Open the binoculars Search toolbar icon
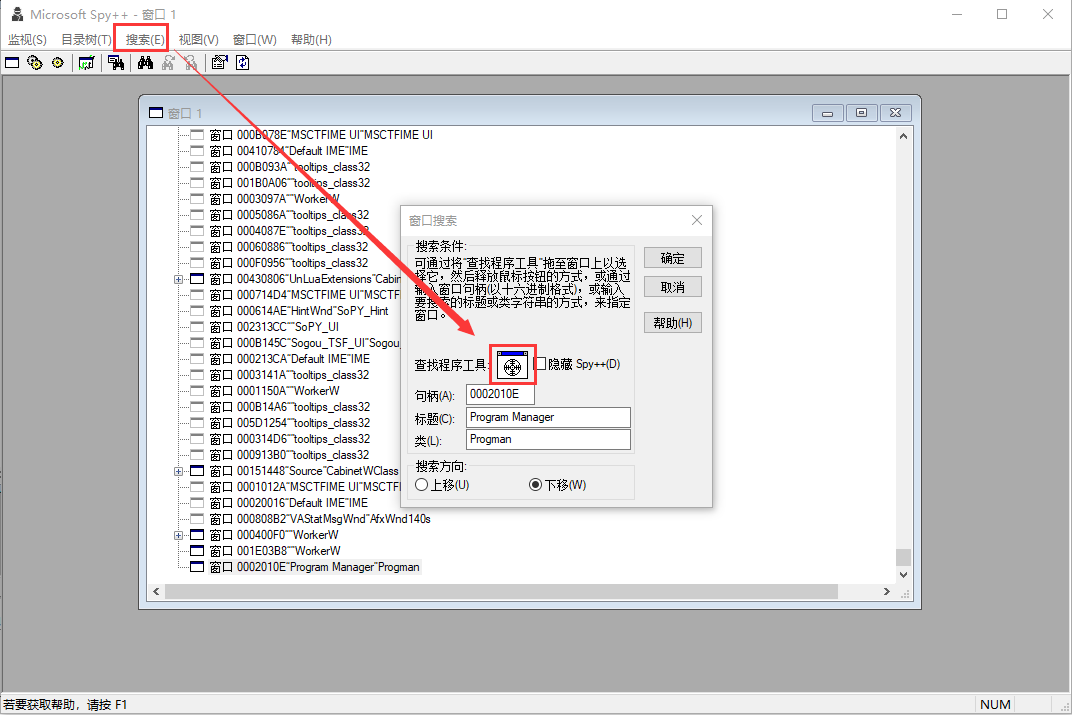This screenshot has width=1072, height=715. tap(146, 62)
